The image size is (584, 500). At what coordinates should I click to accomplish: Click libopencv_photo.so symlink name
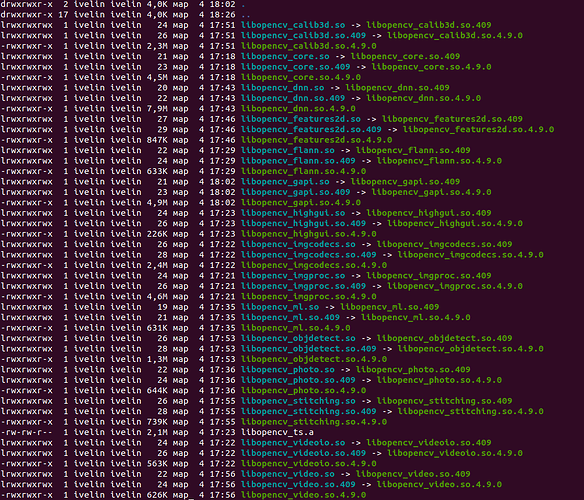click(x=288, y=370)
